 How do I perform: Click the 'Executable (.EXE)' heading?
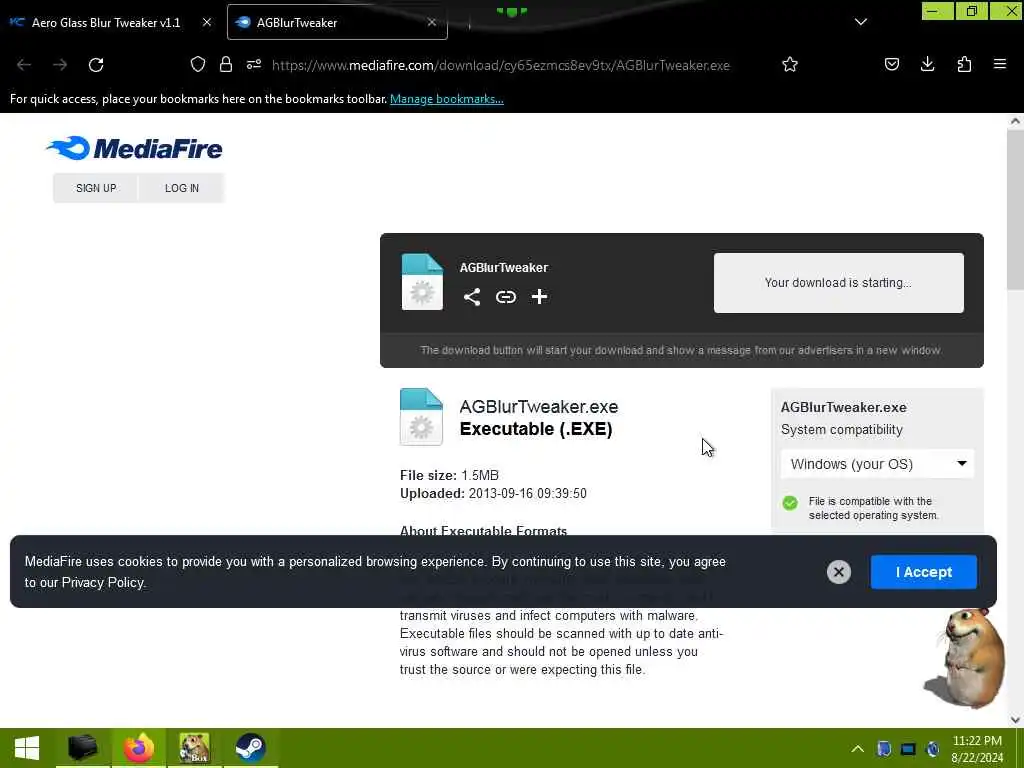[x=536, y=429]
